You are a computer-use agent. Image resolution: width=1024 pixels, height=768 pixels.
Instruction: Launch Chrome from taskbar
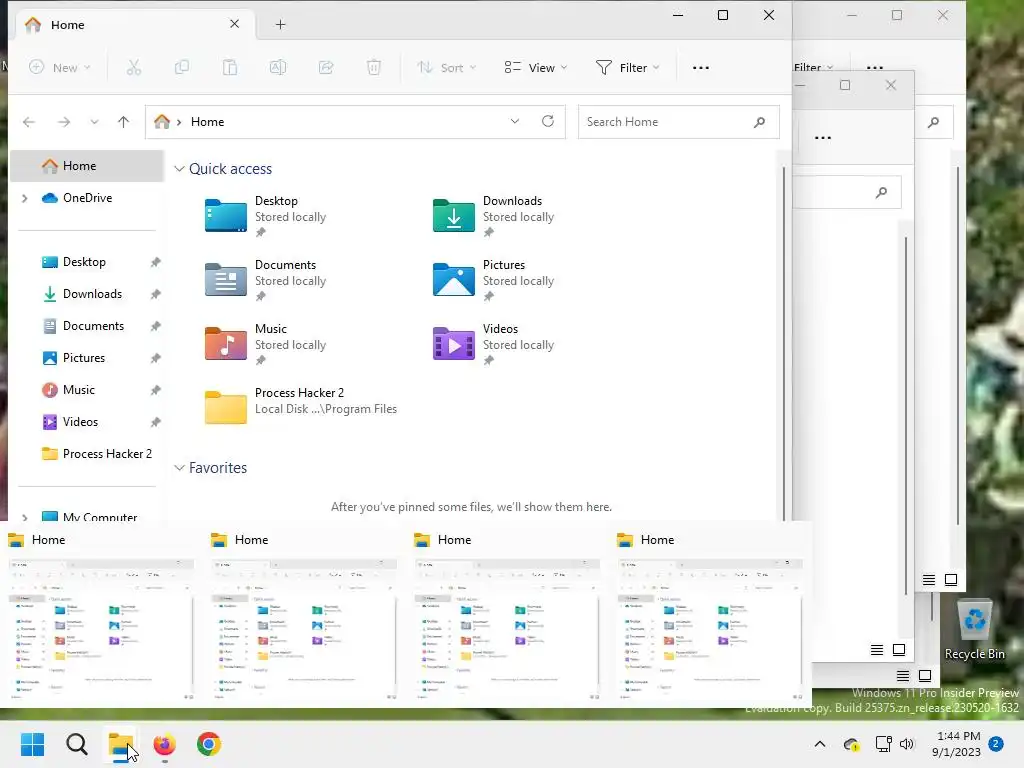pyautogui.click(x=208, y=744)
